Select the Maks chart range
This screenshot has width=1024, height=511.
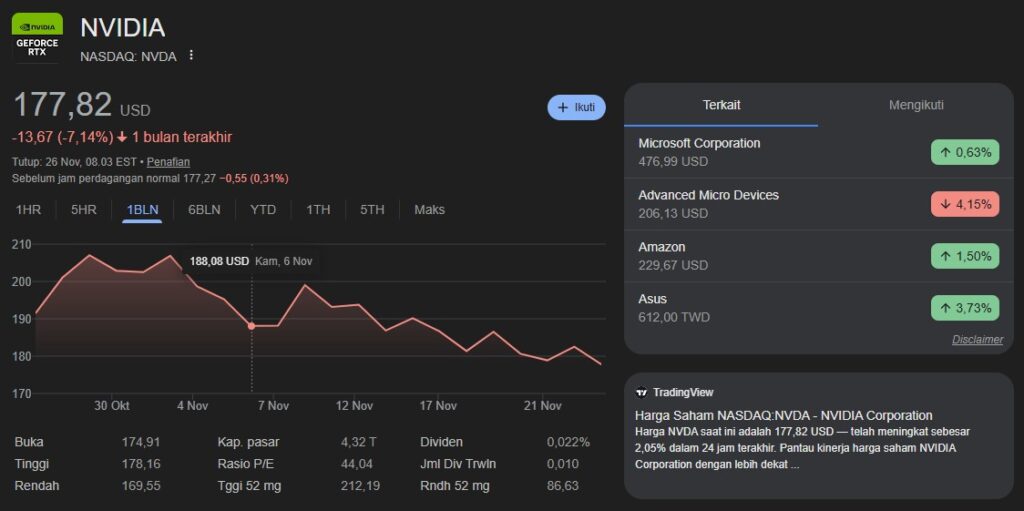(x=429, y=210)
